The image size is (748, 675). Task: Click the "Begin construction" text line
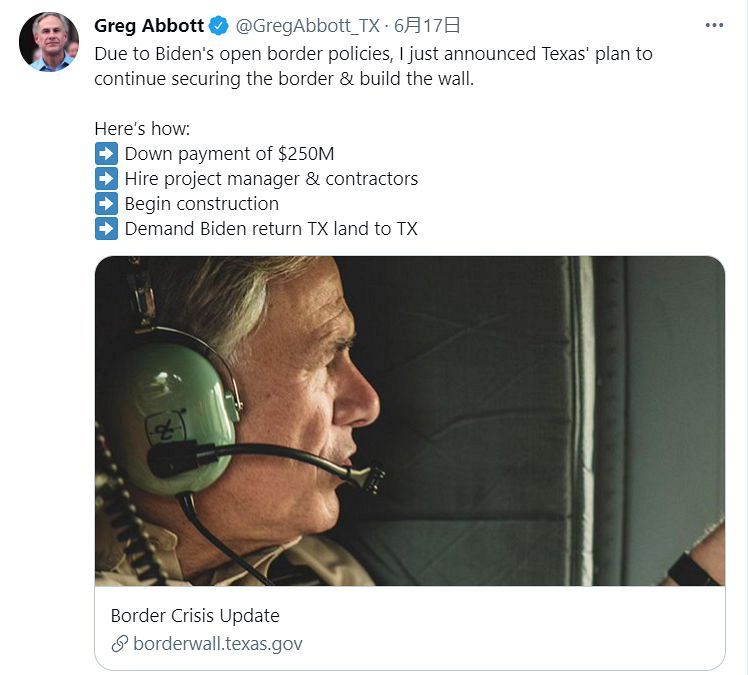[202, 204]
